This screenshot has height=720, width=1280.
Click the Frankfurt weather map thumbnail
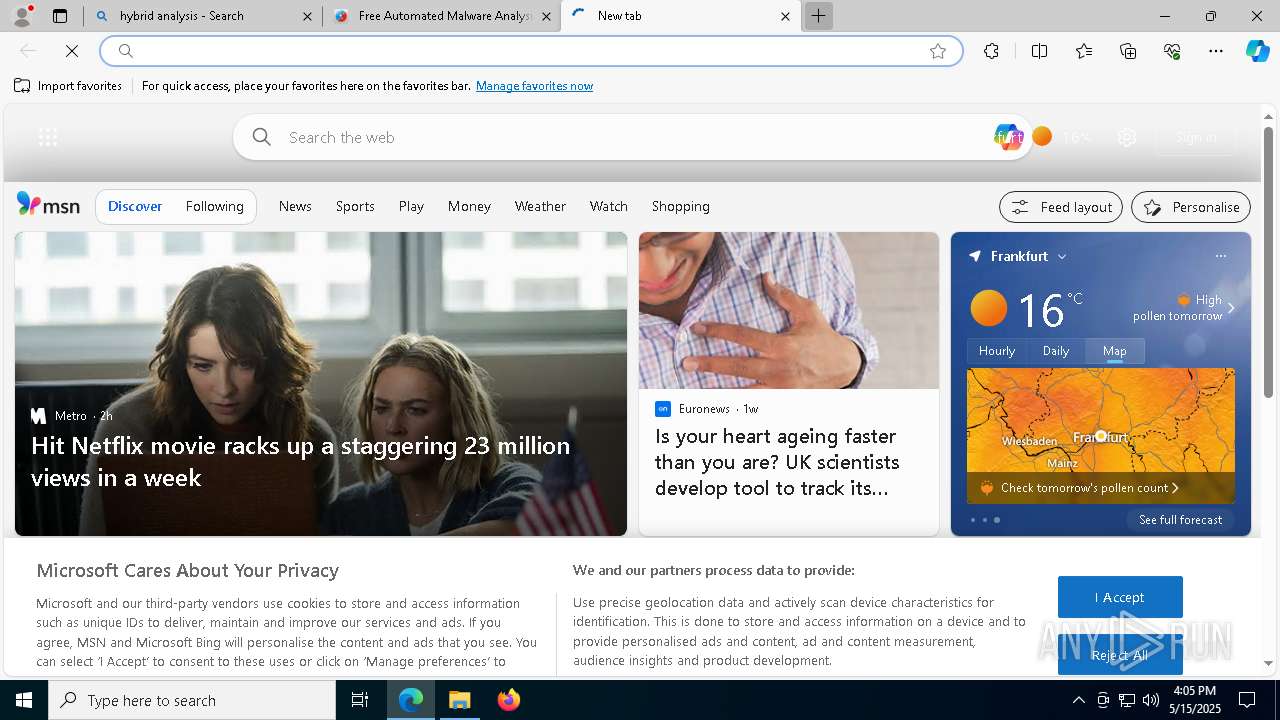click(x=1100, y=436)
